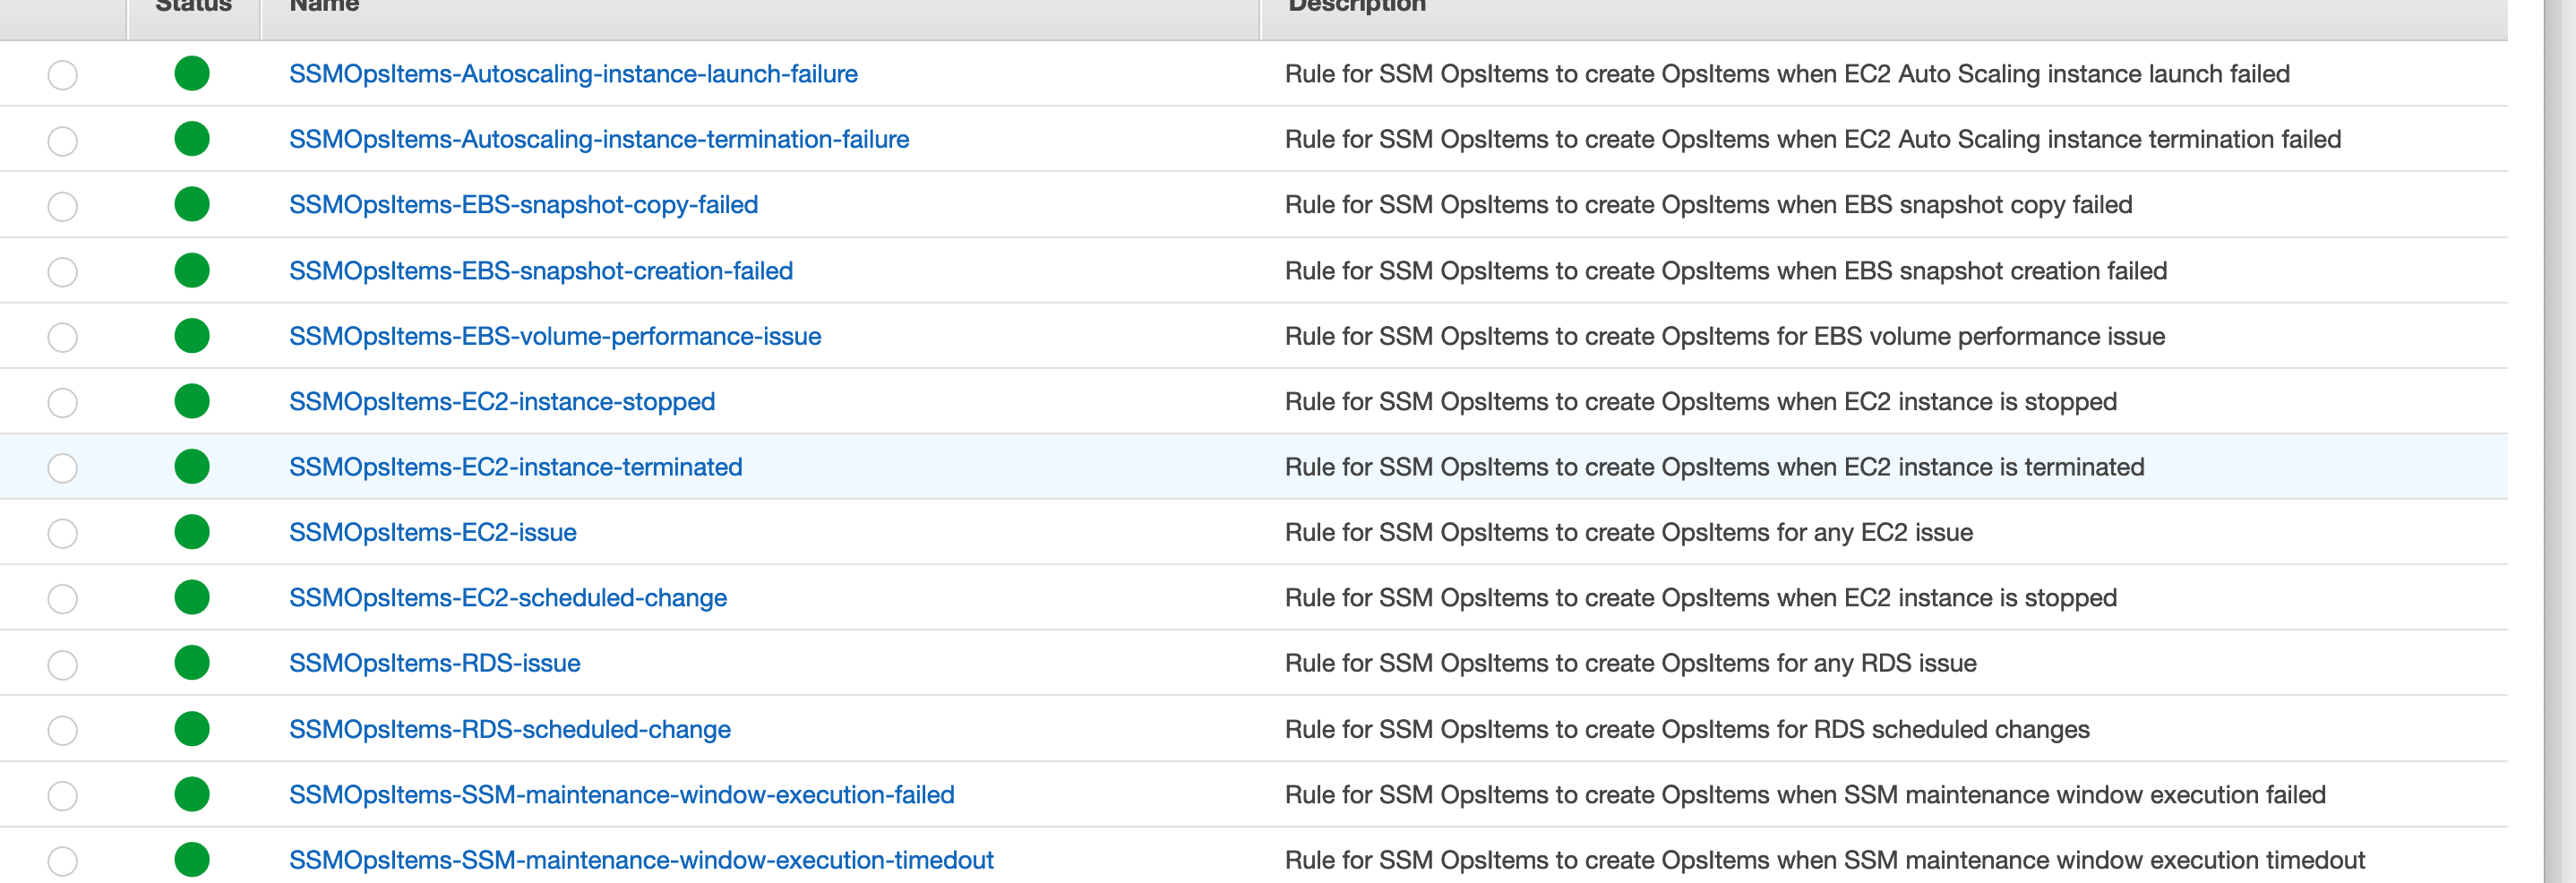Open SSMOpsItems-EBS-snapshot-copy-failed rule link
This screenshot has height=883, width=2576.
(523, 205)
